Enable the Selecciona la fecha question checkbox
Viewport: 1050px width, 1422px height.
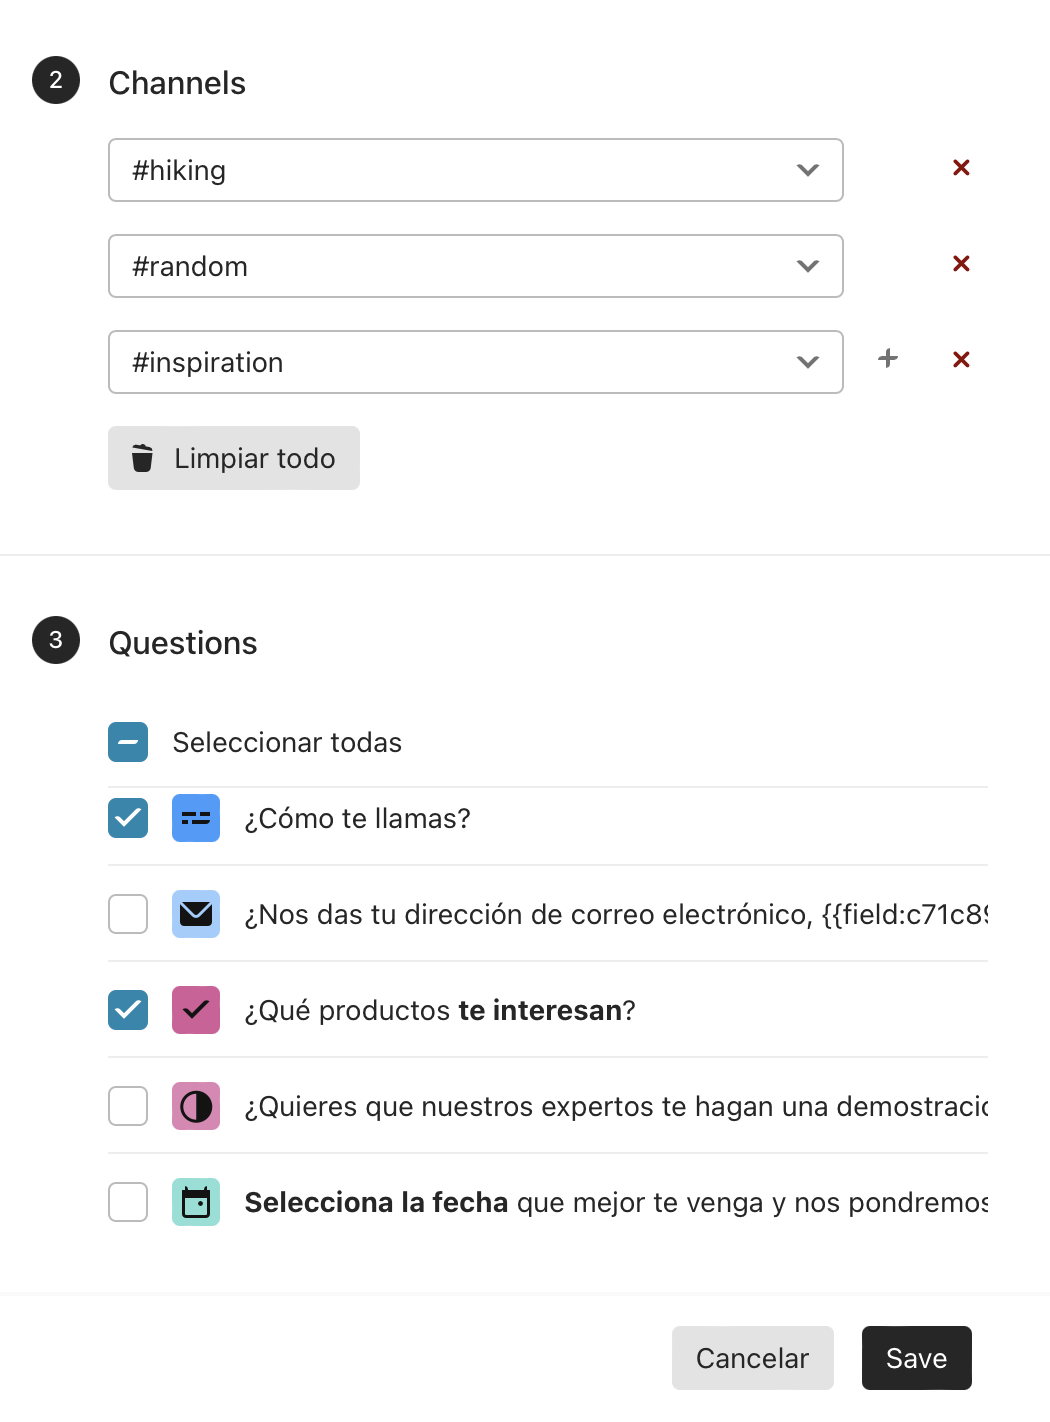click(x=128, y=1202)
